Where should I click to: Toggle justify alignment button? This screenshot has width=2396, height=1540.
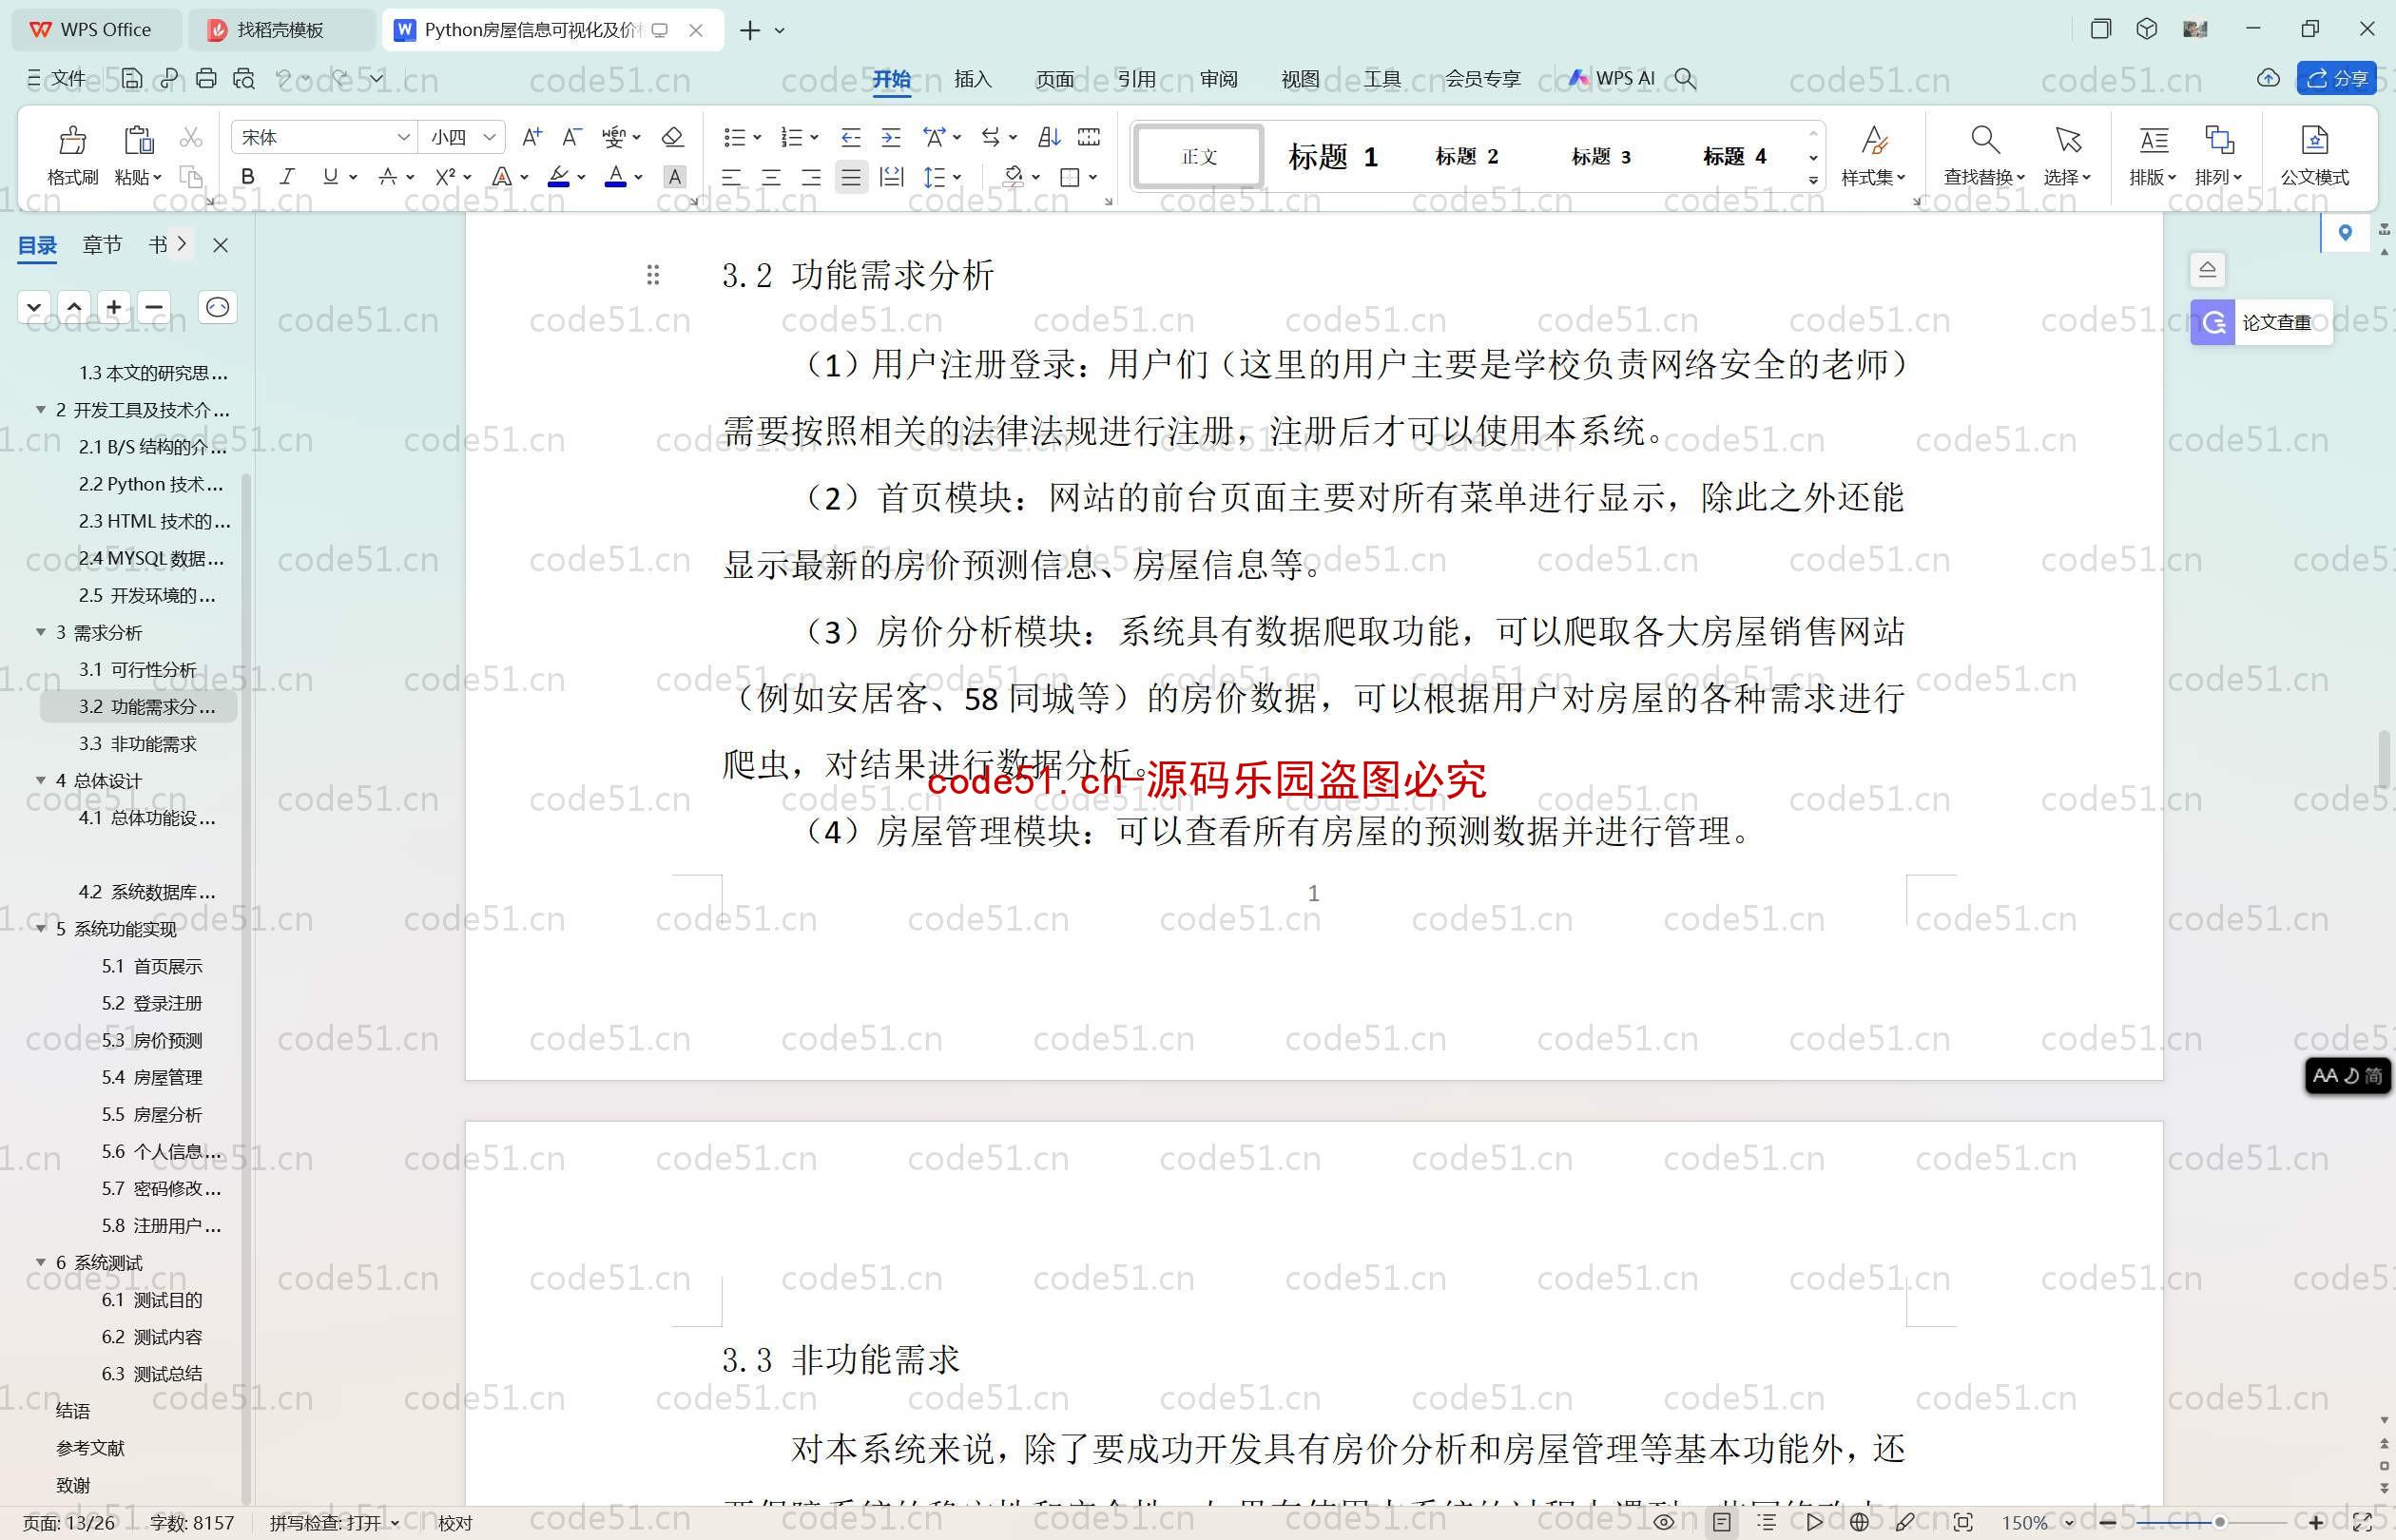click(851, 178)
